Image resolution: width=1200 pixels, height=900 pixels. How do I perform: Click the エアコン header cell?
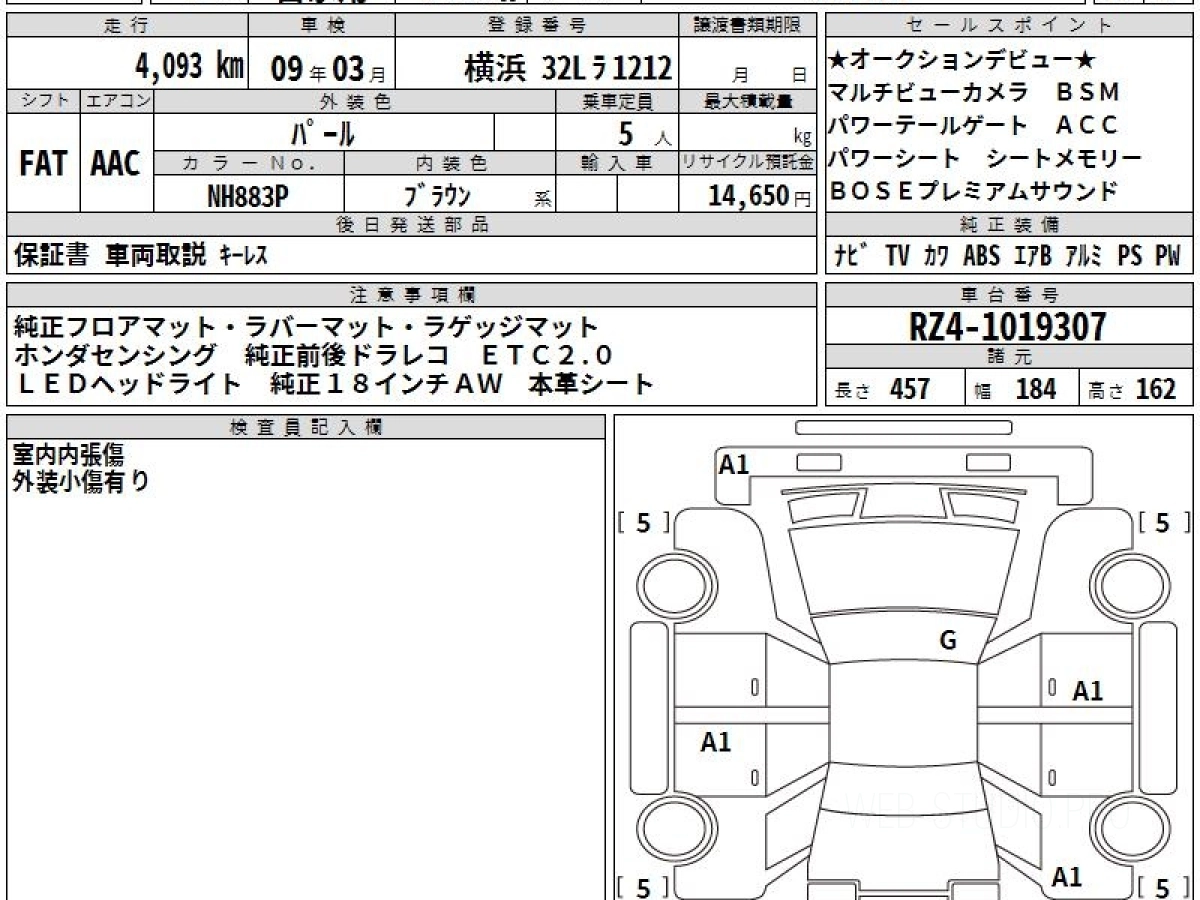click(x=117, y=101)
